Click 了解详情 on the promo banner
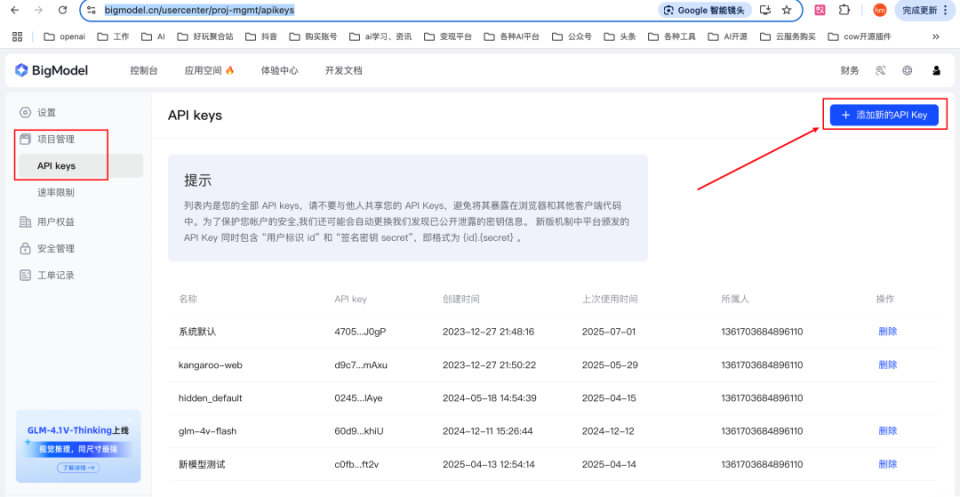 78,468
